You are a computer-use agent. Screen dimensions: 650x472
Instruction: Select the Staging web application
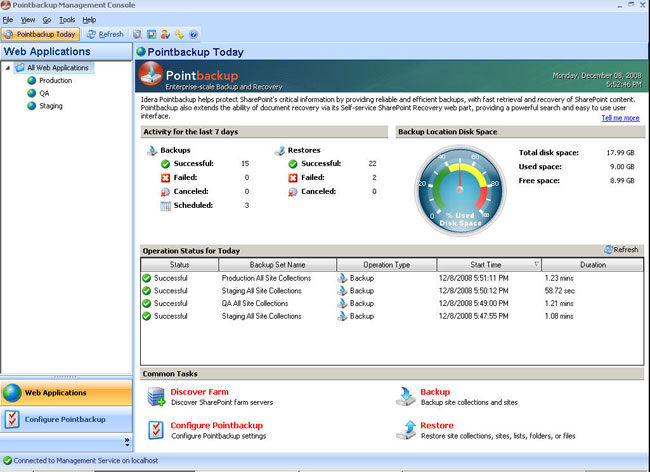pos(51,106)
